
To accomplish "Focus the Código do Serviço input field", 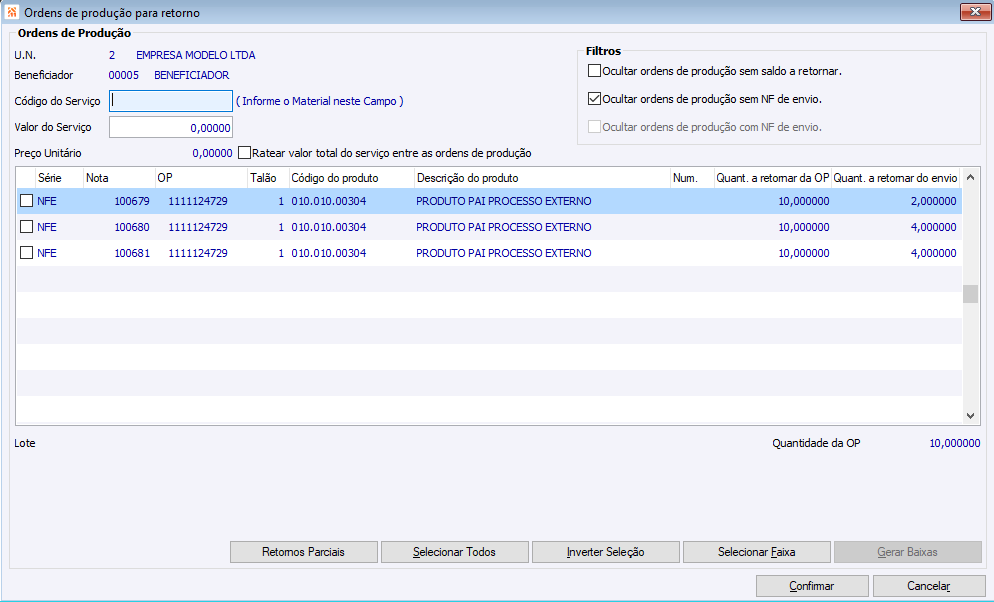I will [171, 101].
